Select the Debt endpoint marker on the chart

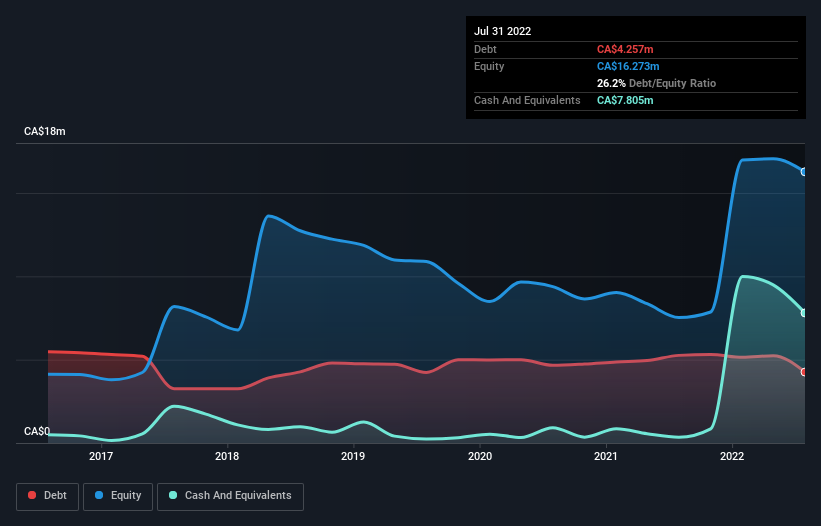[804, 372]
